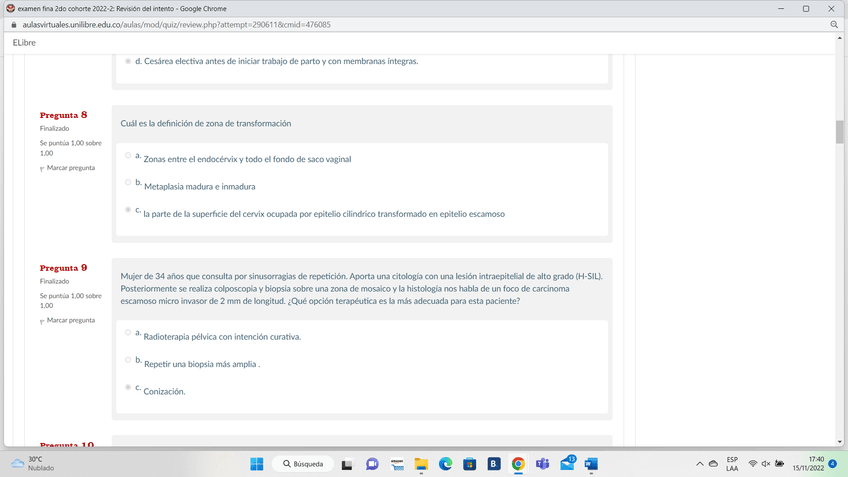Select option a. Radioterapia pélvica

click(128, 333)
